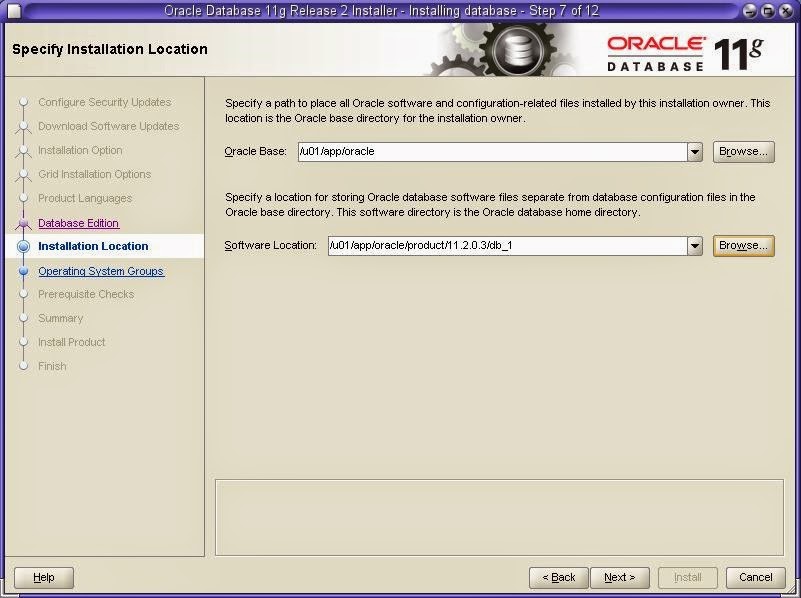Click the Database Edition step marker icon
The width and height of the screenshot is (801, 598).
(x=23, y=223)
